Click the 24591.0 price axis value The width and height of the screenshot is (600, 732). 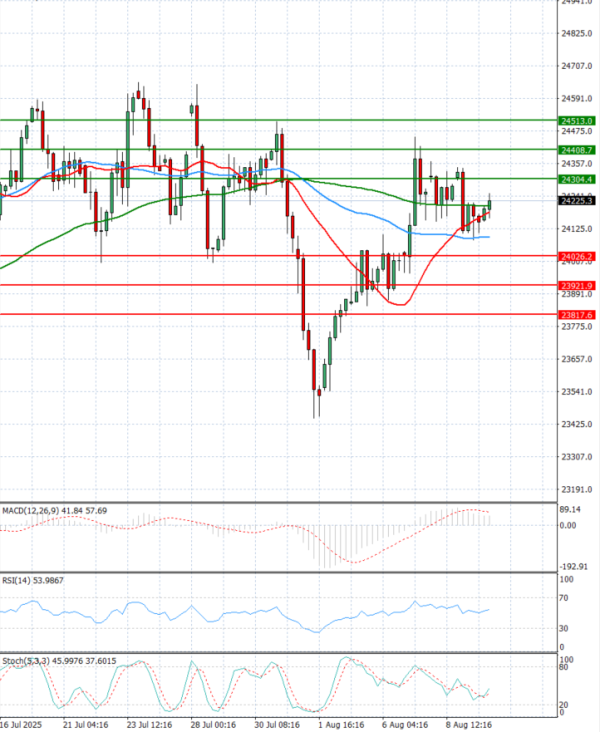(x=577, y=99)
